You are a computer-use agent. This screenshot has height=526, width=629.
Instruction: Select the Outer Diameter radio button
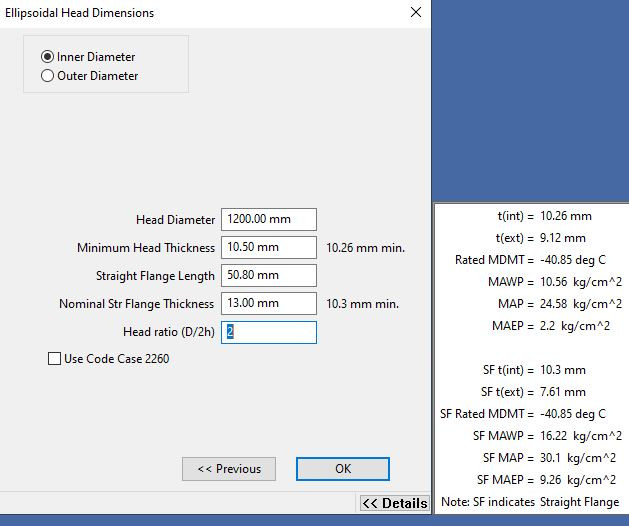pos(47,76)
